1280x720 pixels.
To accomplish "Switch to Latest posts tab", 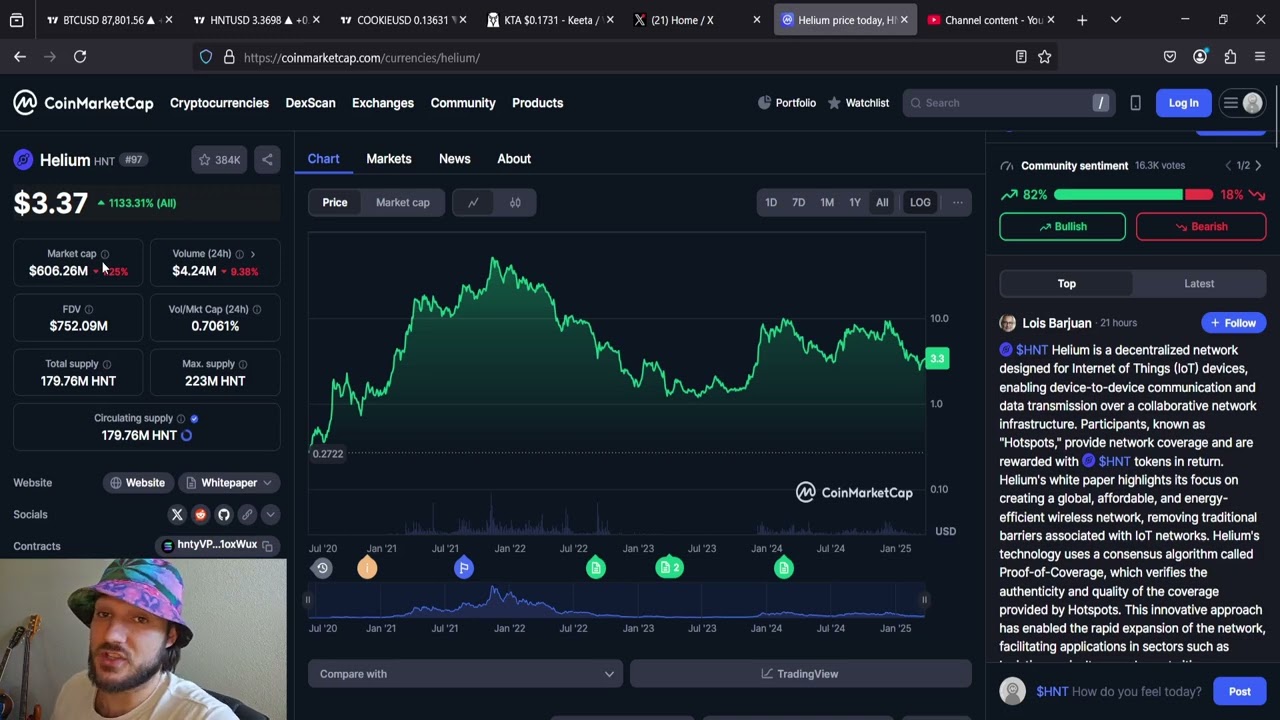I will [x=1199, y=284].
